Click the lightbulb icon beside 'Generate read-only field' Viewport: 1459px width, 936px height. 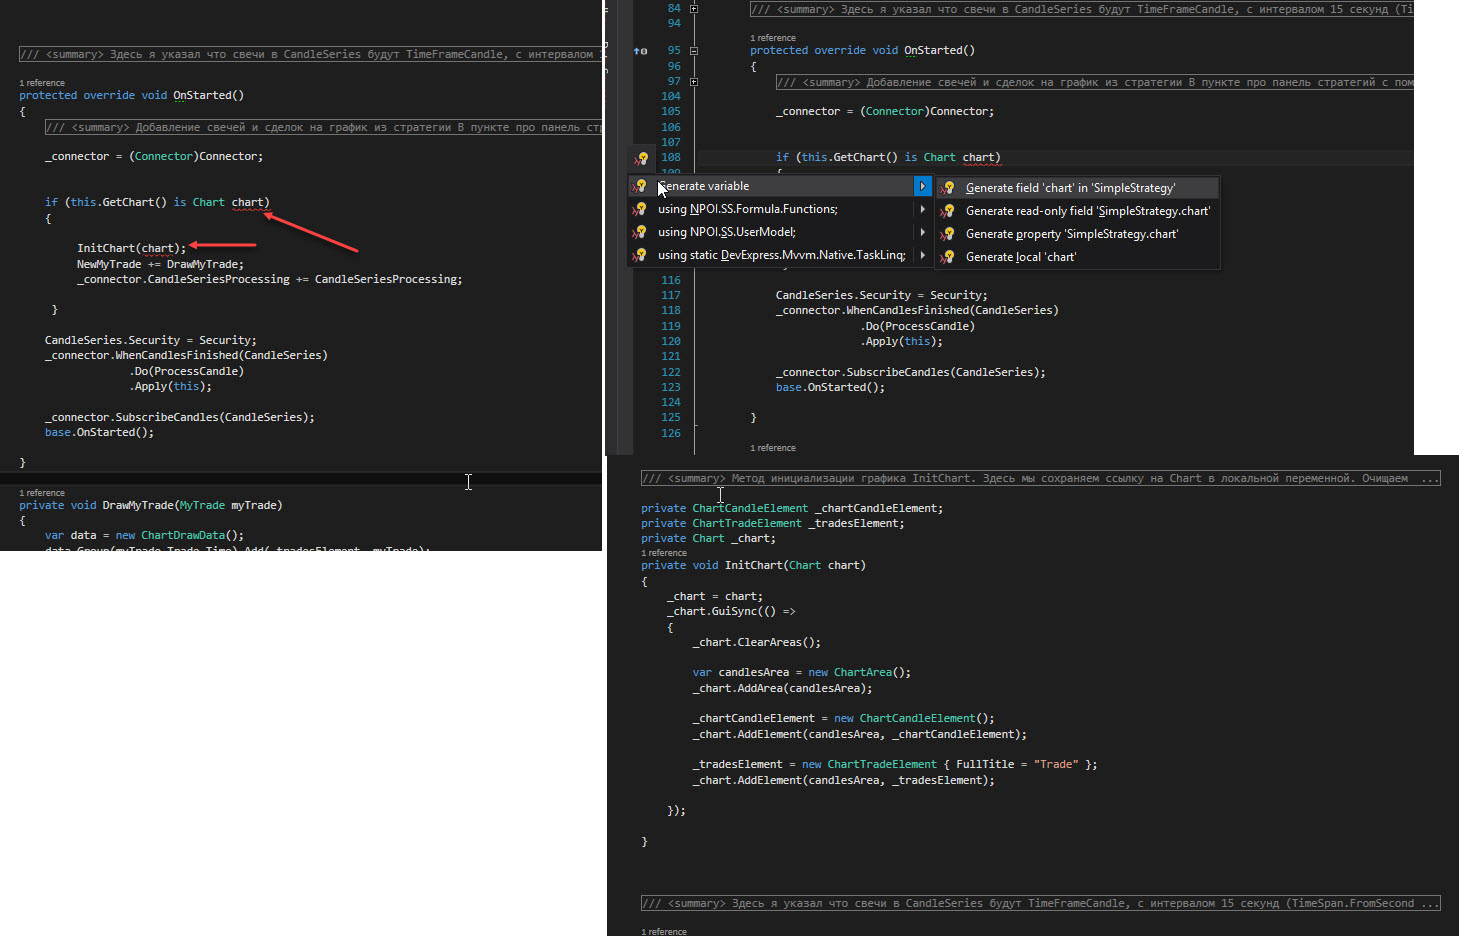point(947,211)
